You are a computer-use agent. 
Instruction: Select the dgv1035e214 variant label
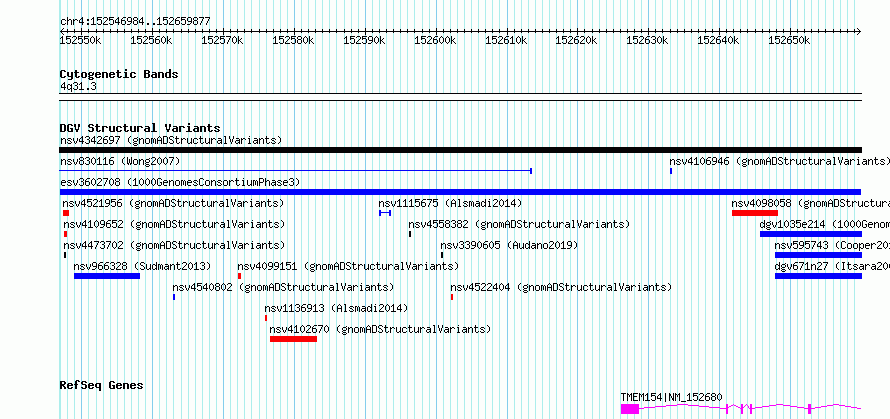pos(825,224)
